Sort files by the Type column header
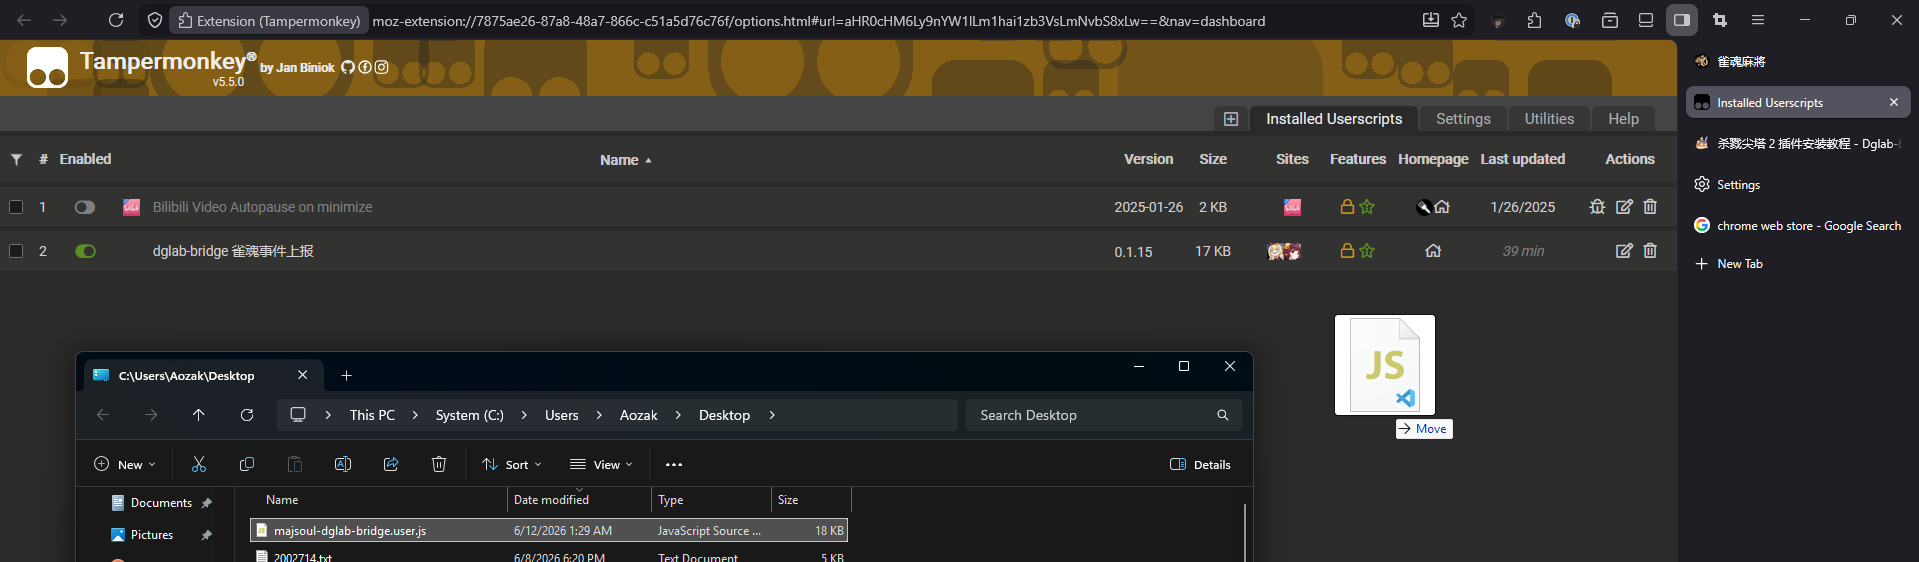The width and height of the screenshot is (1919, 562). coord(711,500)
